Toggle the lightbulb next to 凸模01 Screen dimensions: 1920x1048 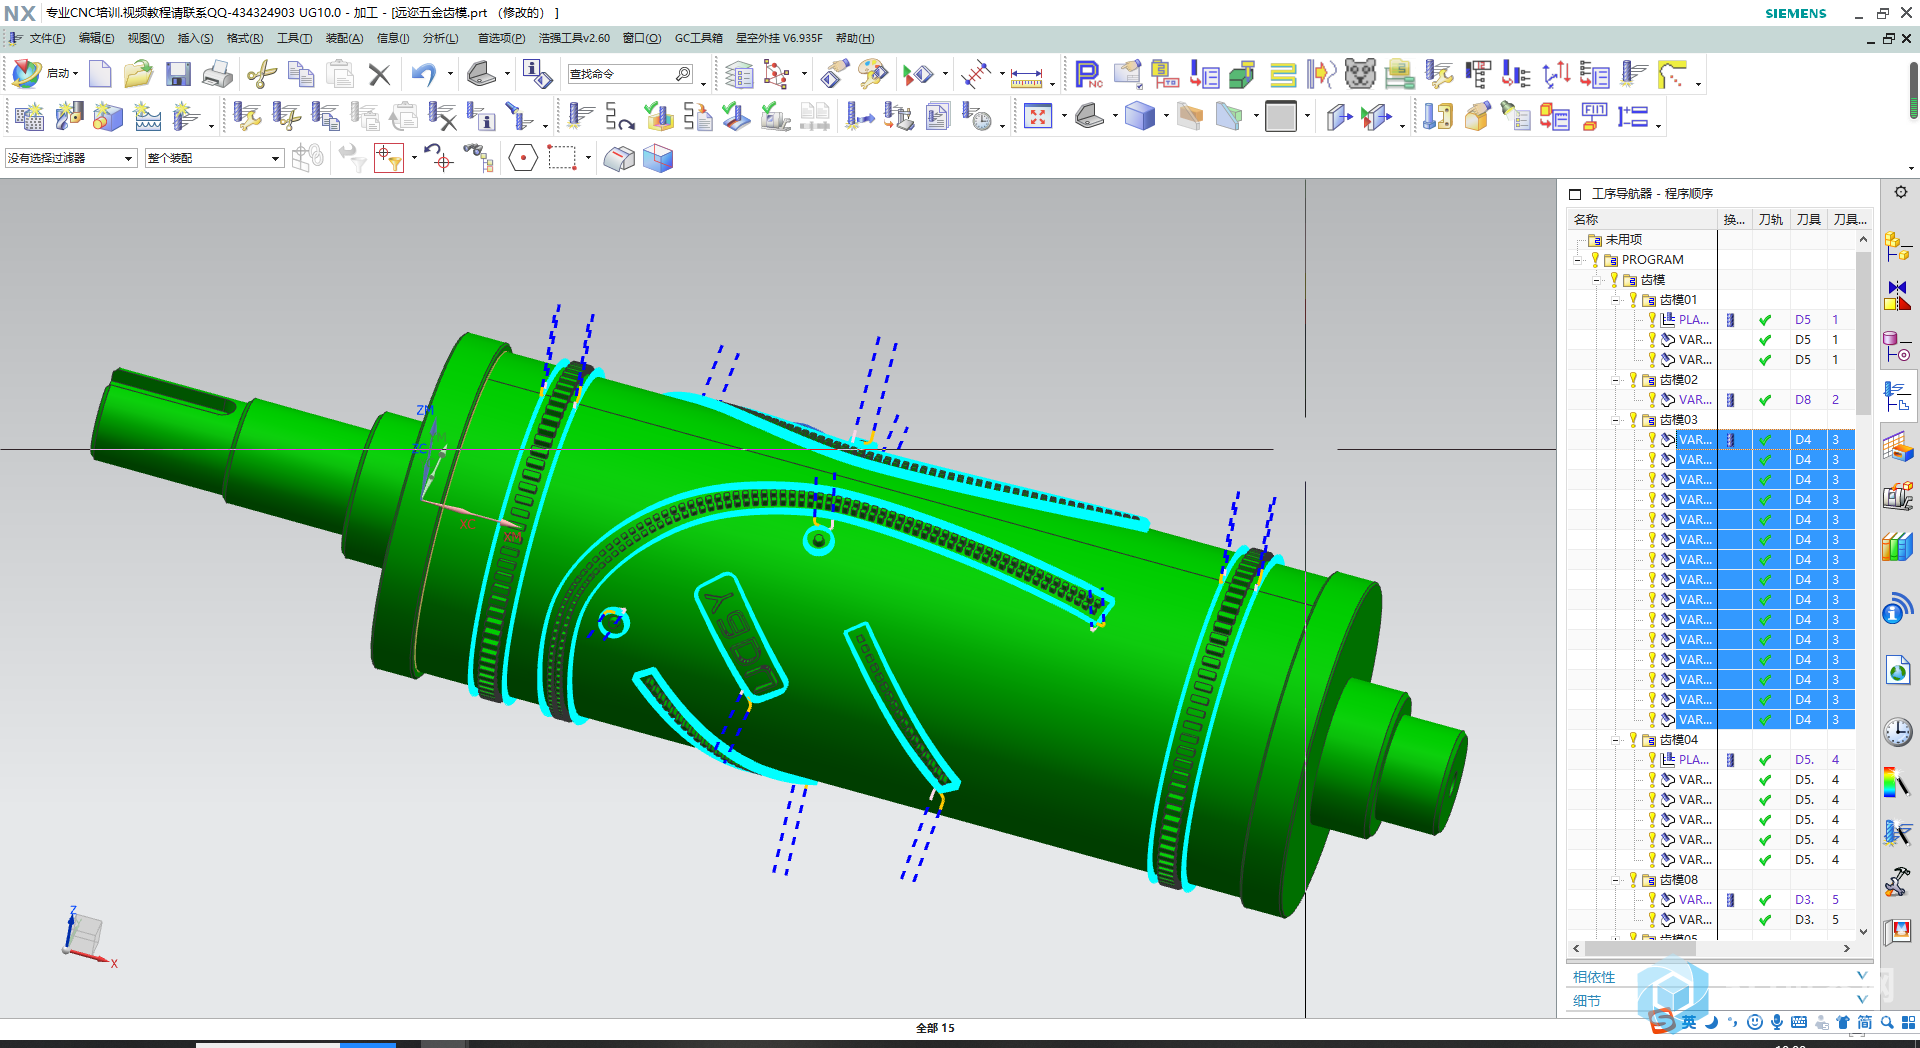(x=1634, y=300)
